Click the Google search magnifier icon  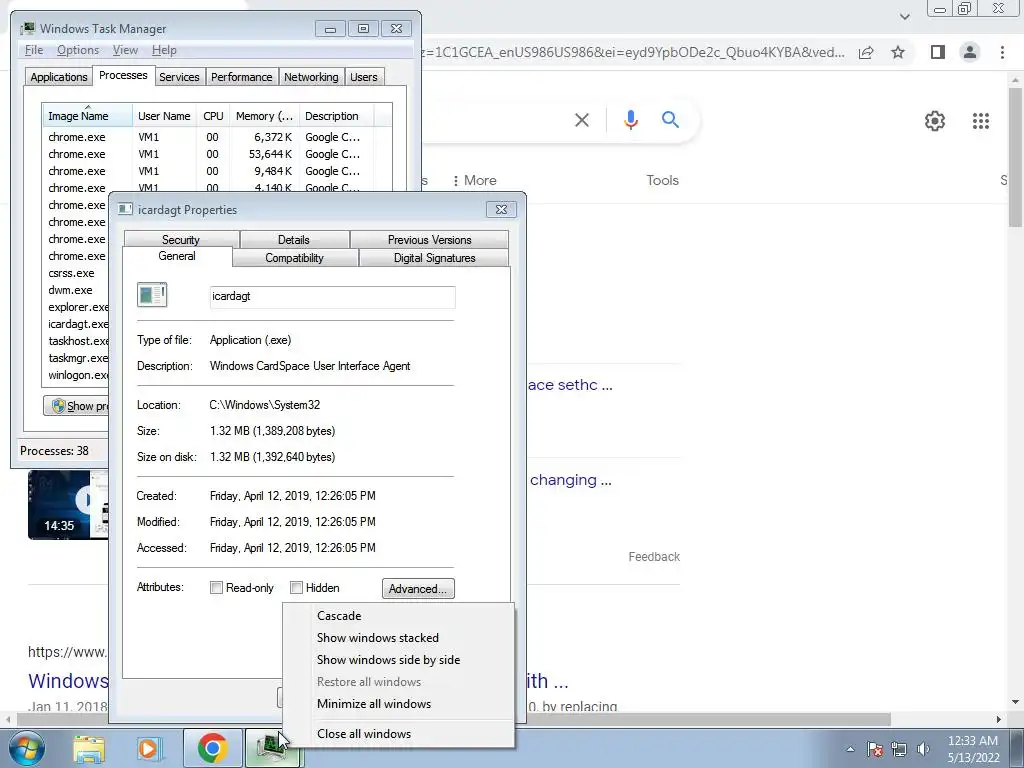(670, 120)
